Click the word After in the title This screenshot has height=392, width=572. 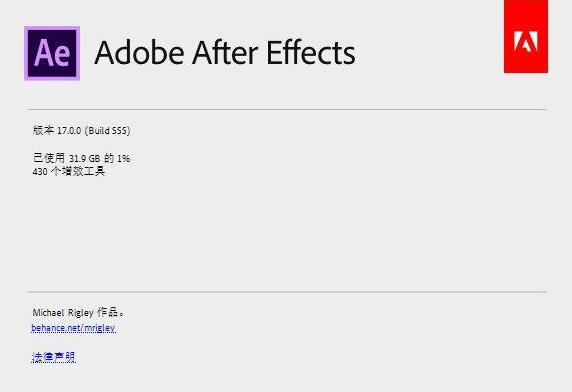pos(225,53)
